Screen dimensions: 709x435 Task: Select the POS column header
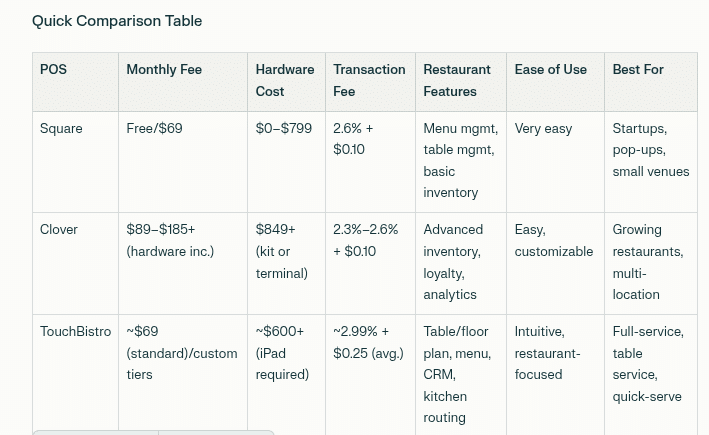pos(76,82)
